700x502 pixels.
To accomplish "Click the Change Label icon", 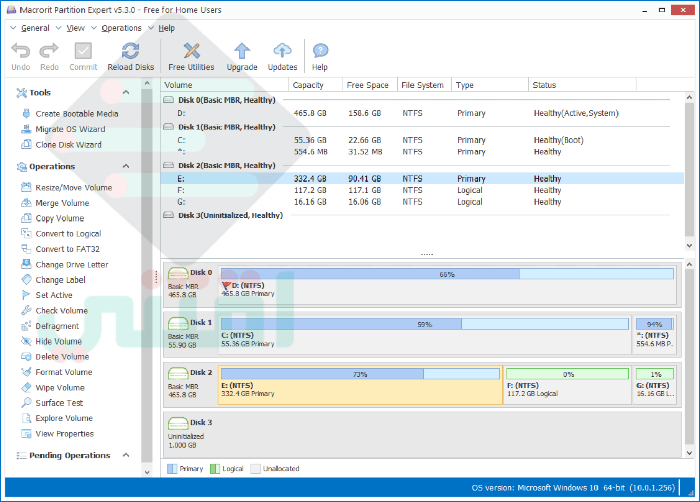I will (x=26, y=280).
